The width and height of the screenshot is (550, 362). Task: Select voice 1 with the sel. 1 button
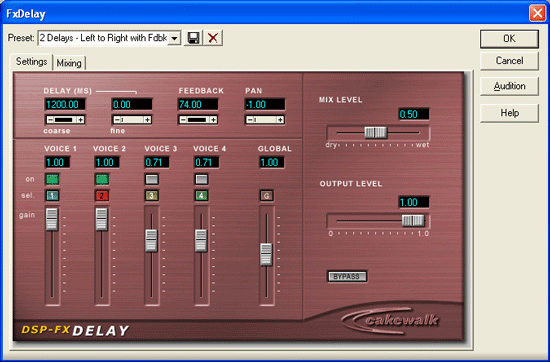[52, 196]
